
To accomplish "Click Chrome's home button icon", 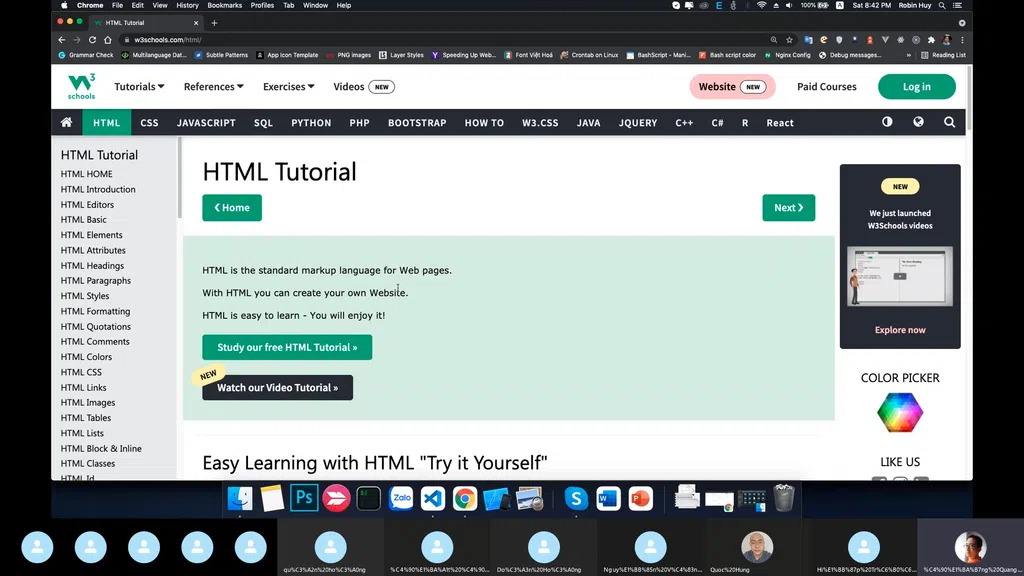I will click(x=108, y=40).
